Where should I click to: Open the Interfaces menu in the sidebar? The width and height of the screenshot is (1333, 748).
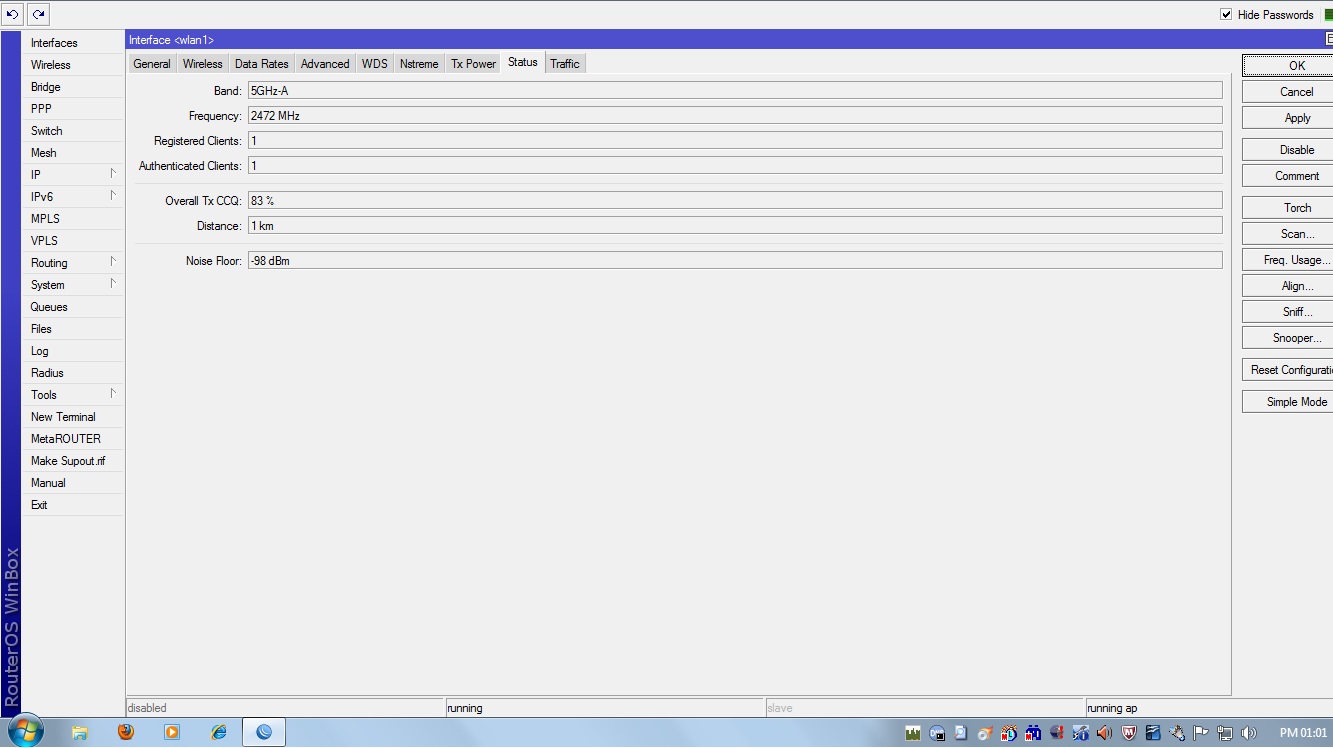coord(72,43)
